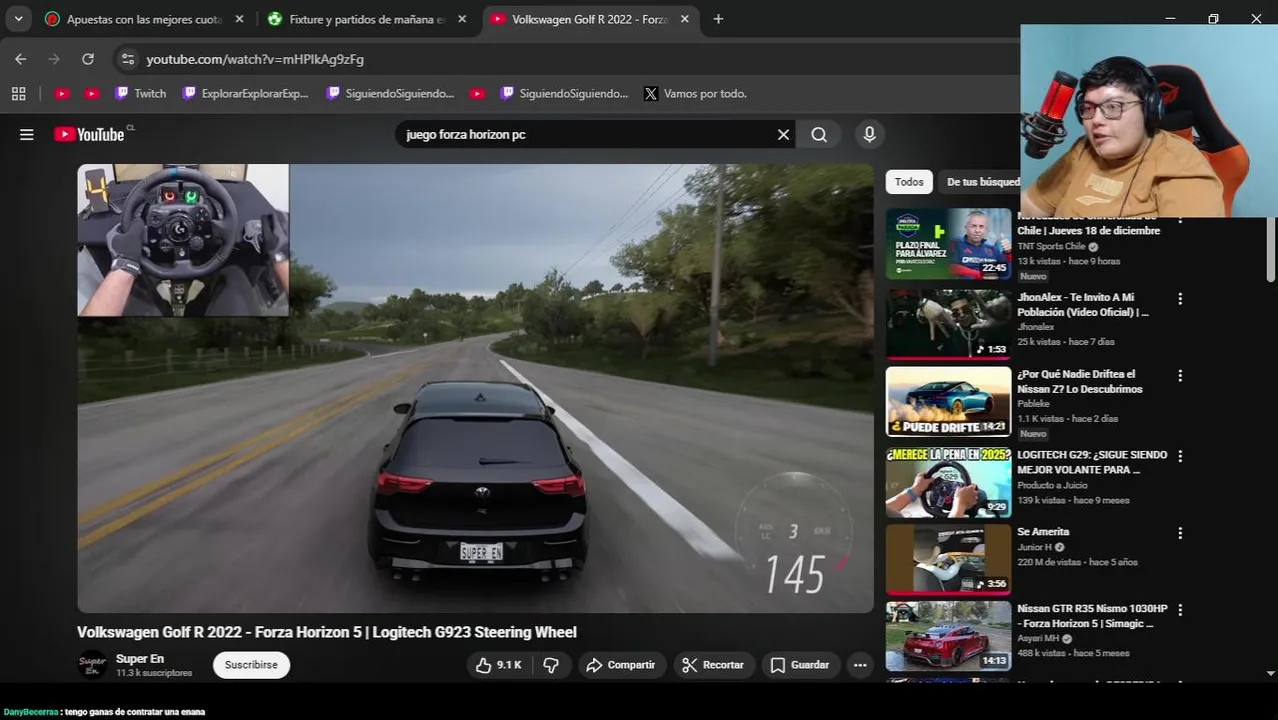Close the Volkswagen Golf R tab

pos(685,19)
